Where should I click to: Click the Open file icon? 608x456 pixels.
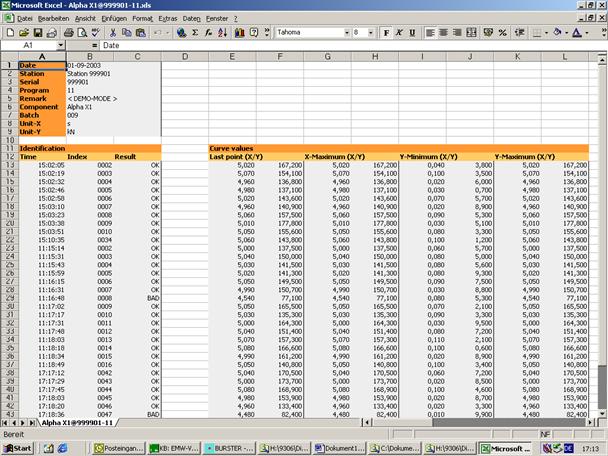tap(22, 32)
